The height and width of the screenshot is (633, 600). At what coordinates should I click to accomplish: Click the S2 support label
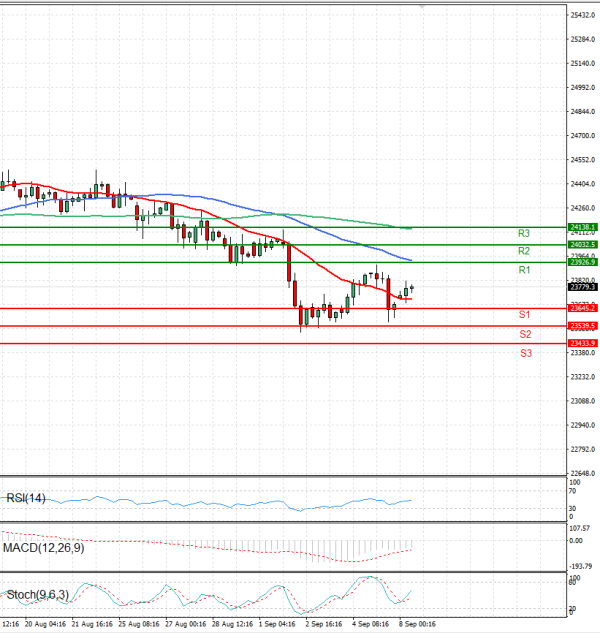point(525,334)
